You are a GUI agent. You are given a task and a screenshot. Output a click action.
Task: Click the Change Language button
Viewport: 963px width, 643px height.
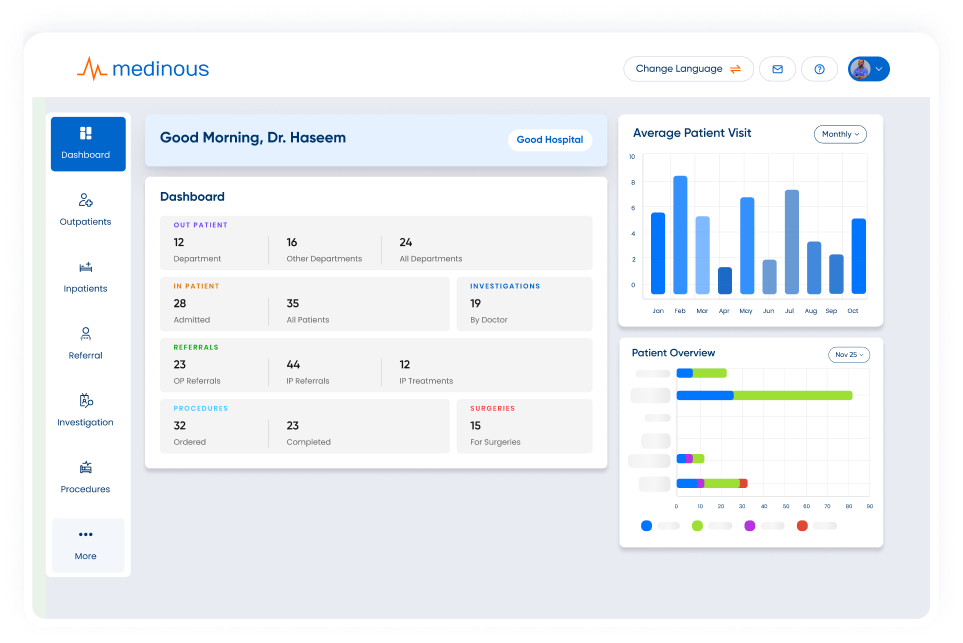click(x=688, y=69)
